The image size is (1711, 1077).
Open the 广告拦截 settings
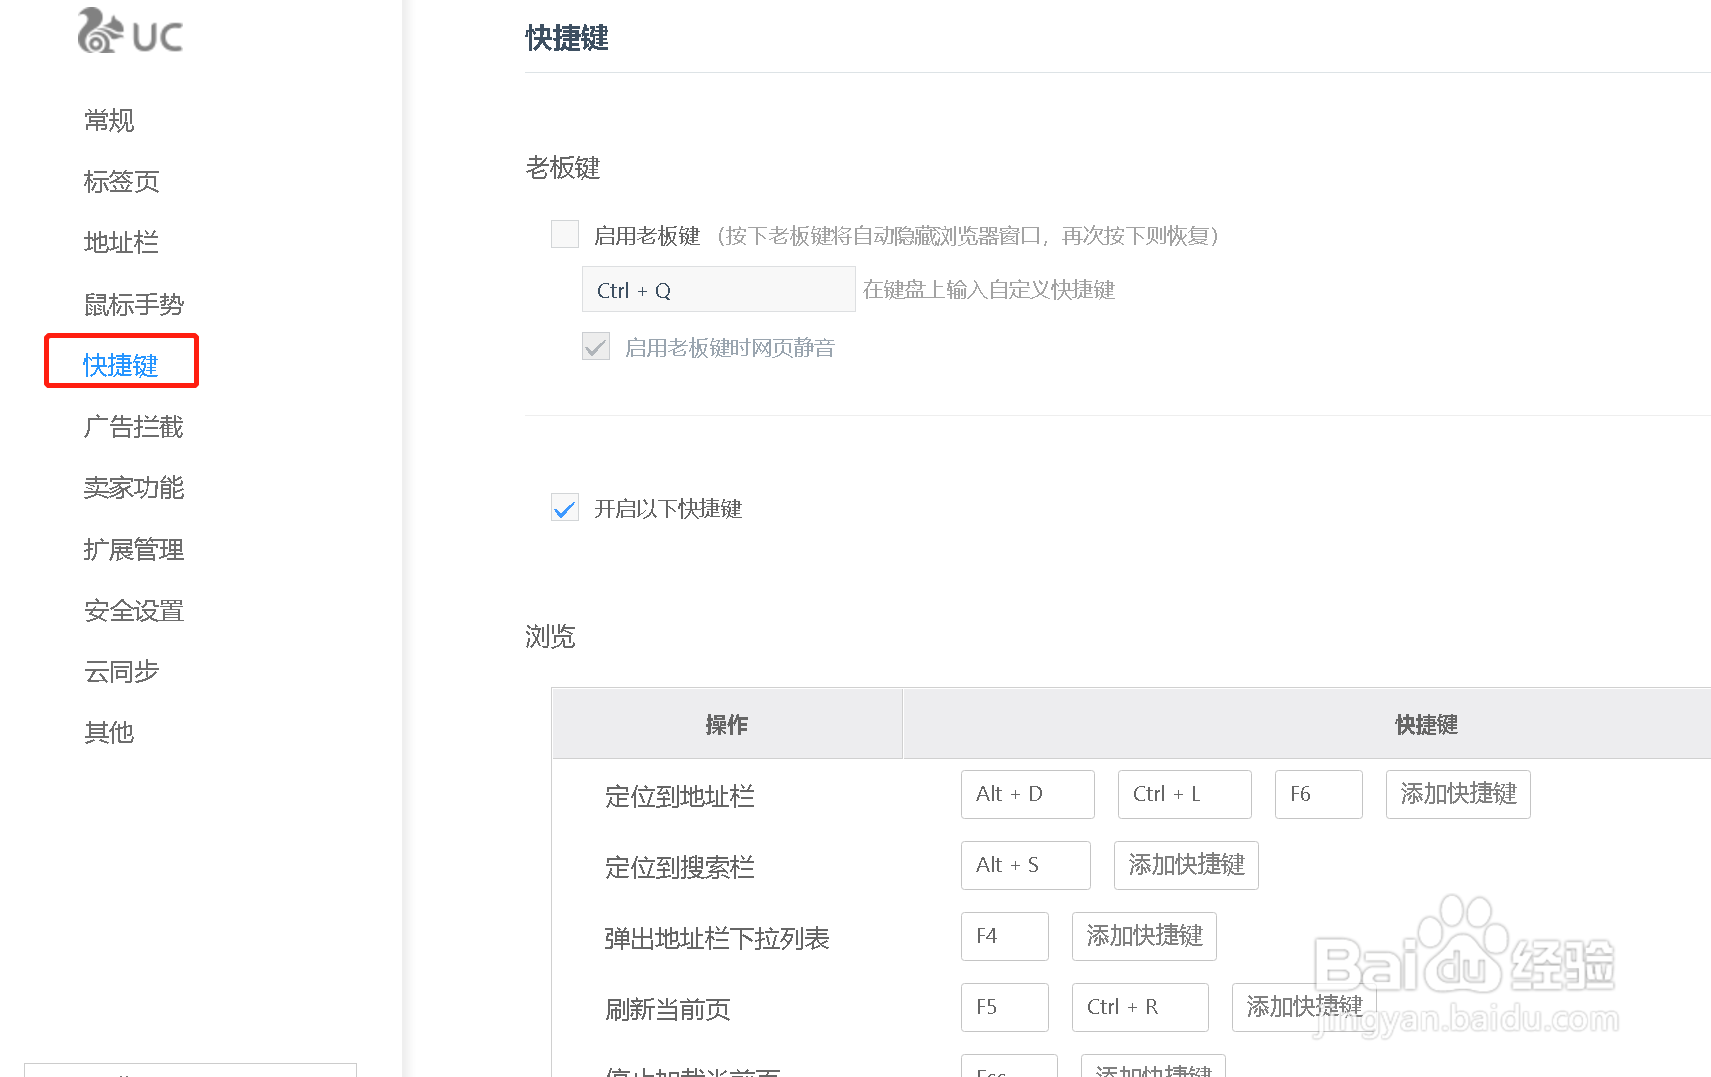[x=133, y=426]
